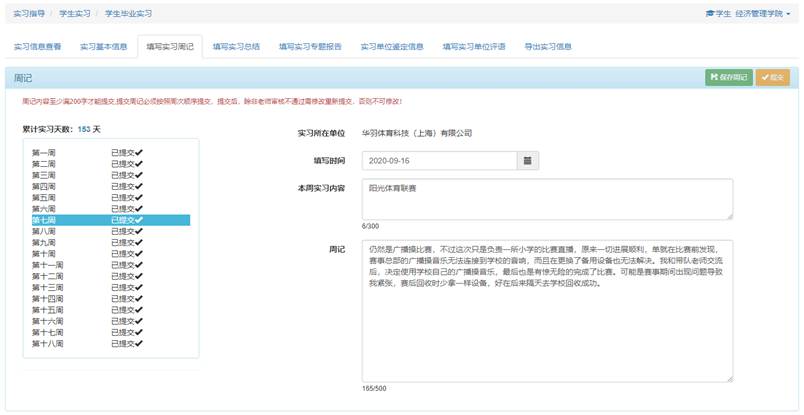This screenshot has height=415, width=804.
Task: Select the 导出实习信息 tab
Action: 548,47
